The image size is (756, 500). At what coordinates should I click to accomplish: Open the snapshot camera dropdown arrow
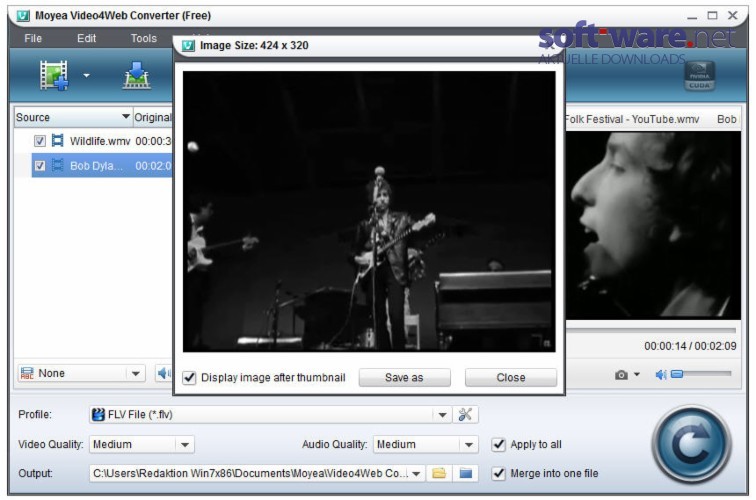636,374
